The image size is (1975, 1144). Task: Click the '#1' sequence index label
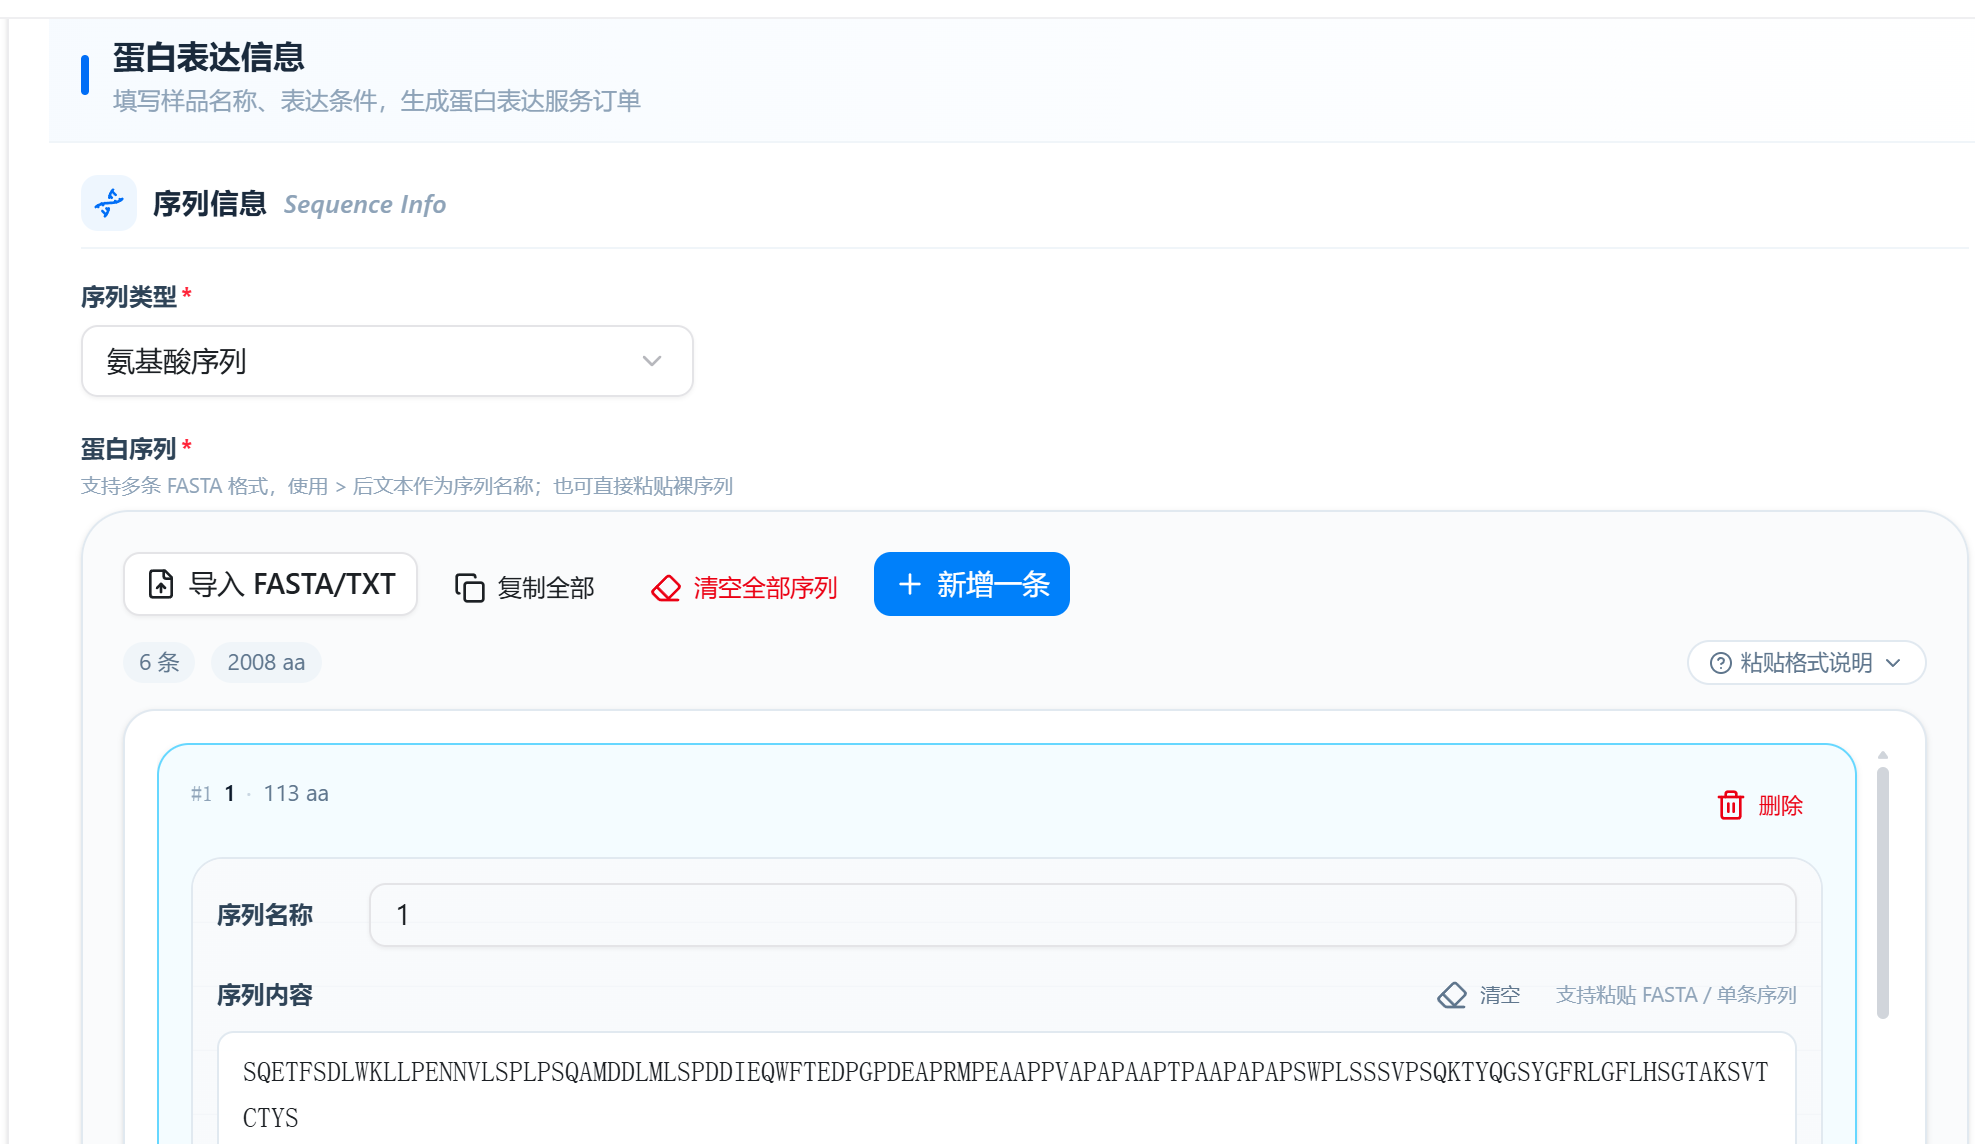click(x=201, y=794)
